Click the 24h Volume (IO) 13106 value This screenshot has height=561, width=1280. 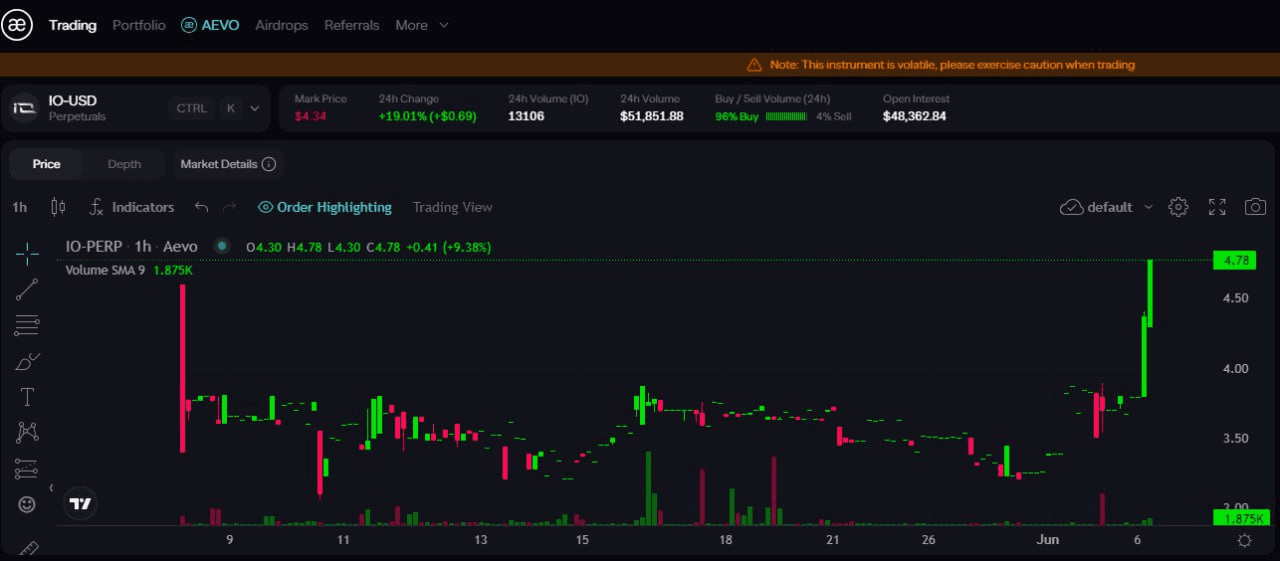tap(526, 116)
